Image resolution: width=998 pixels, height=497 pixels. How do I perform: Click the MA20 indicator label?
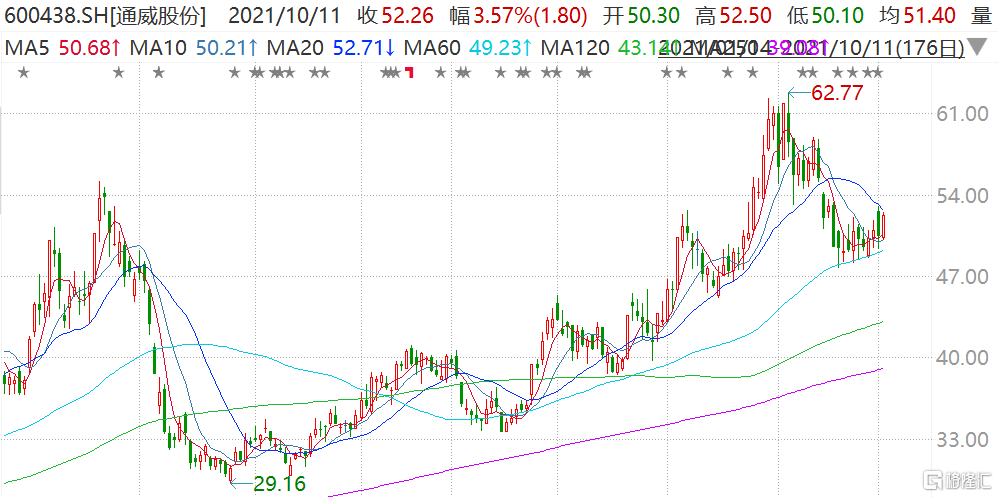click(297, 46)
